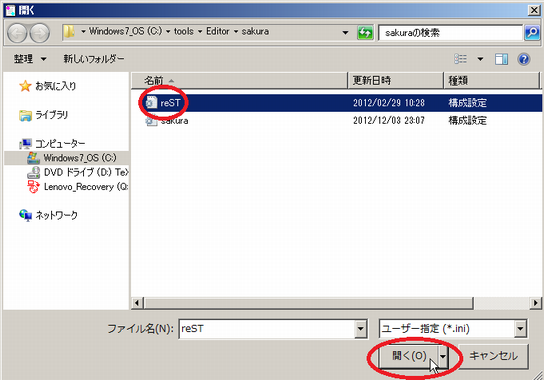This screenshot has height=380, width=544.
Task: Click 構成設定 type in reST row
Action: (467, 103)
